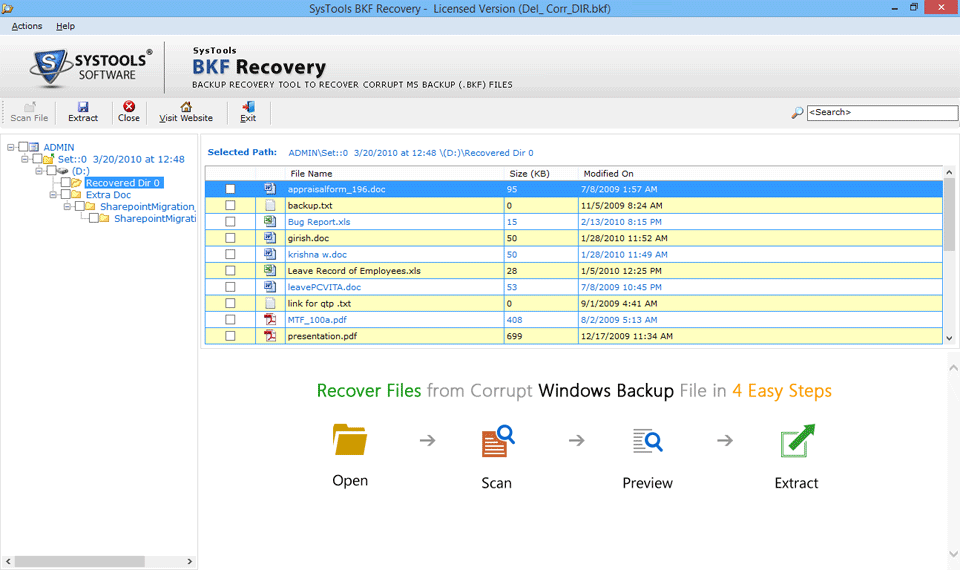
Task: Check the box for backup.txt
Action: point(230,205)
